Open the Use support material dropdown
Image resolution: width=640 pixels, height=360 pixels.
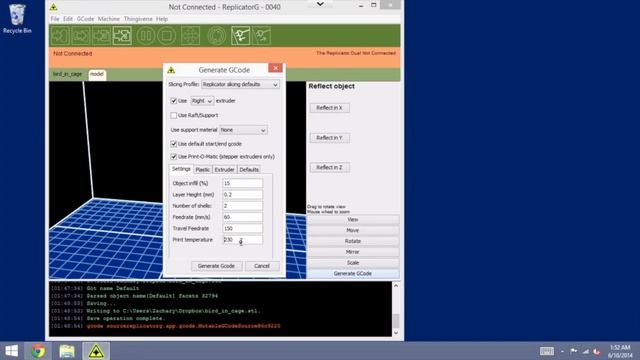pyautogui.click(x=243, y=130)
